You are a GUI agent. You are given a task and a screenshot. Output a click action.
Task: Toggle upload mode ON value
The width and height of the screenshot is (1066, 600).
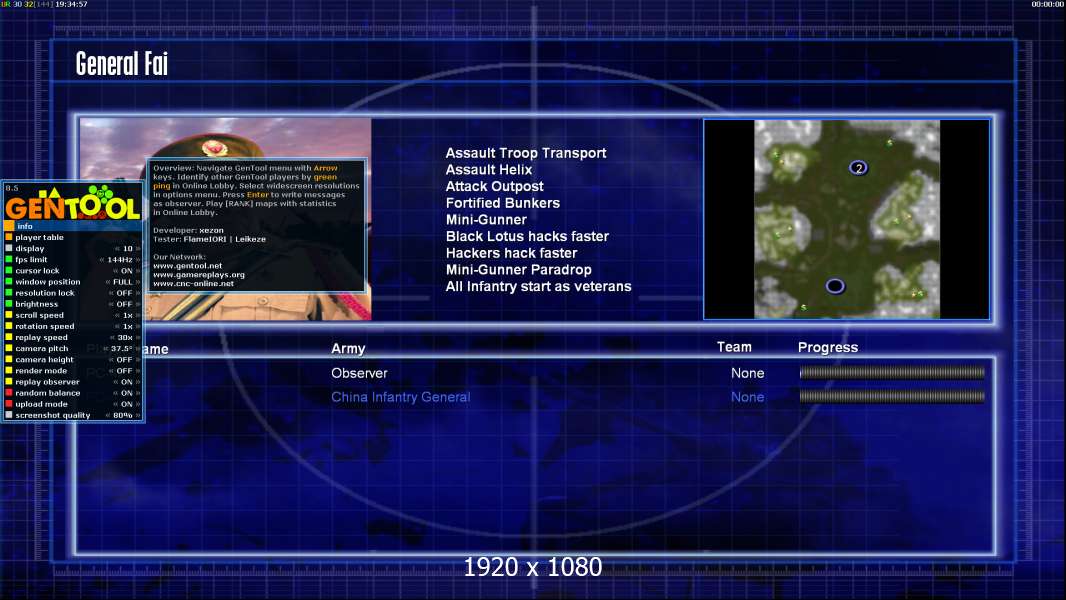pos(126,404)
